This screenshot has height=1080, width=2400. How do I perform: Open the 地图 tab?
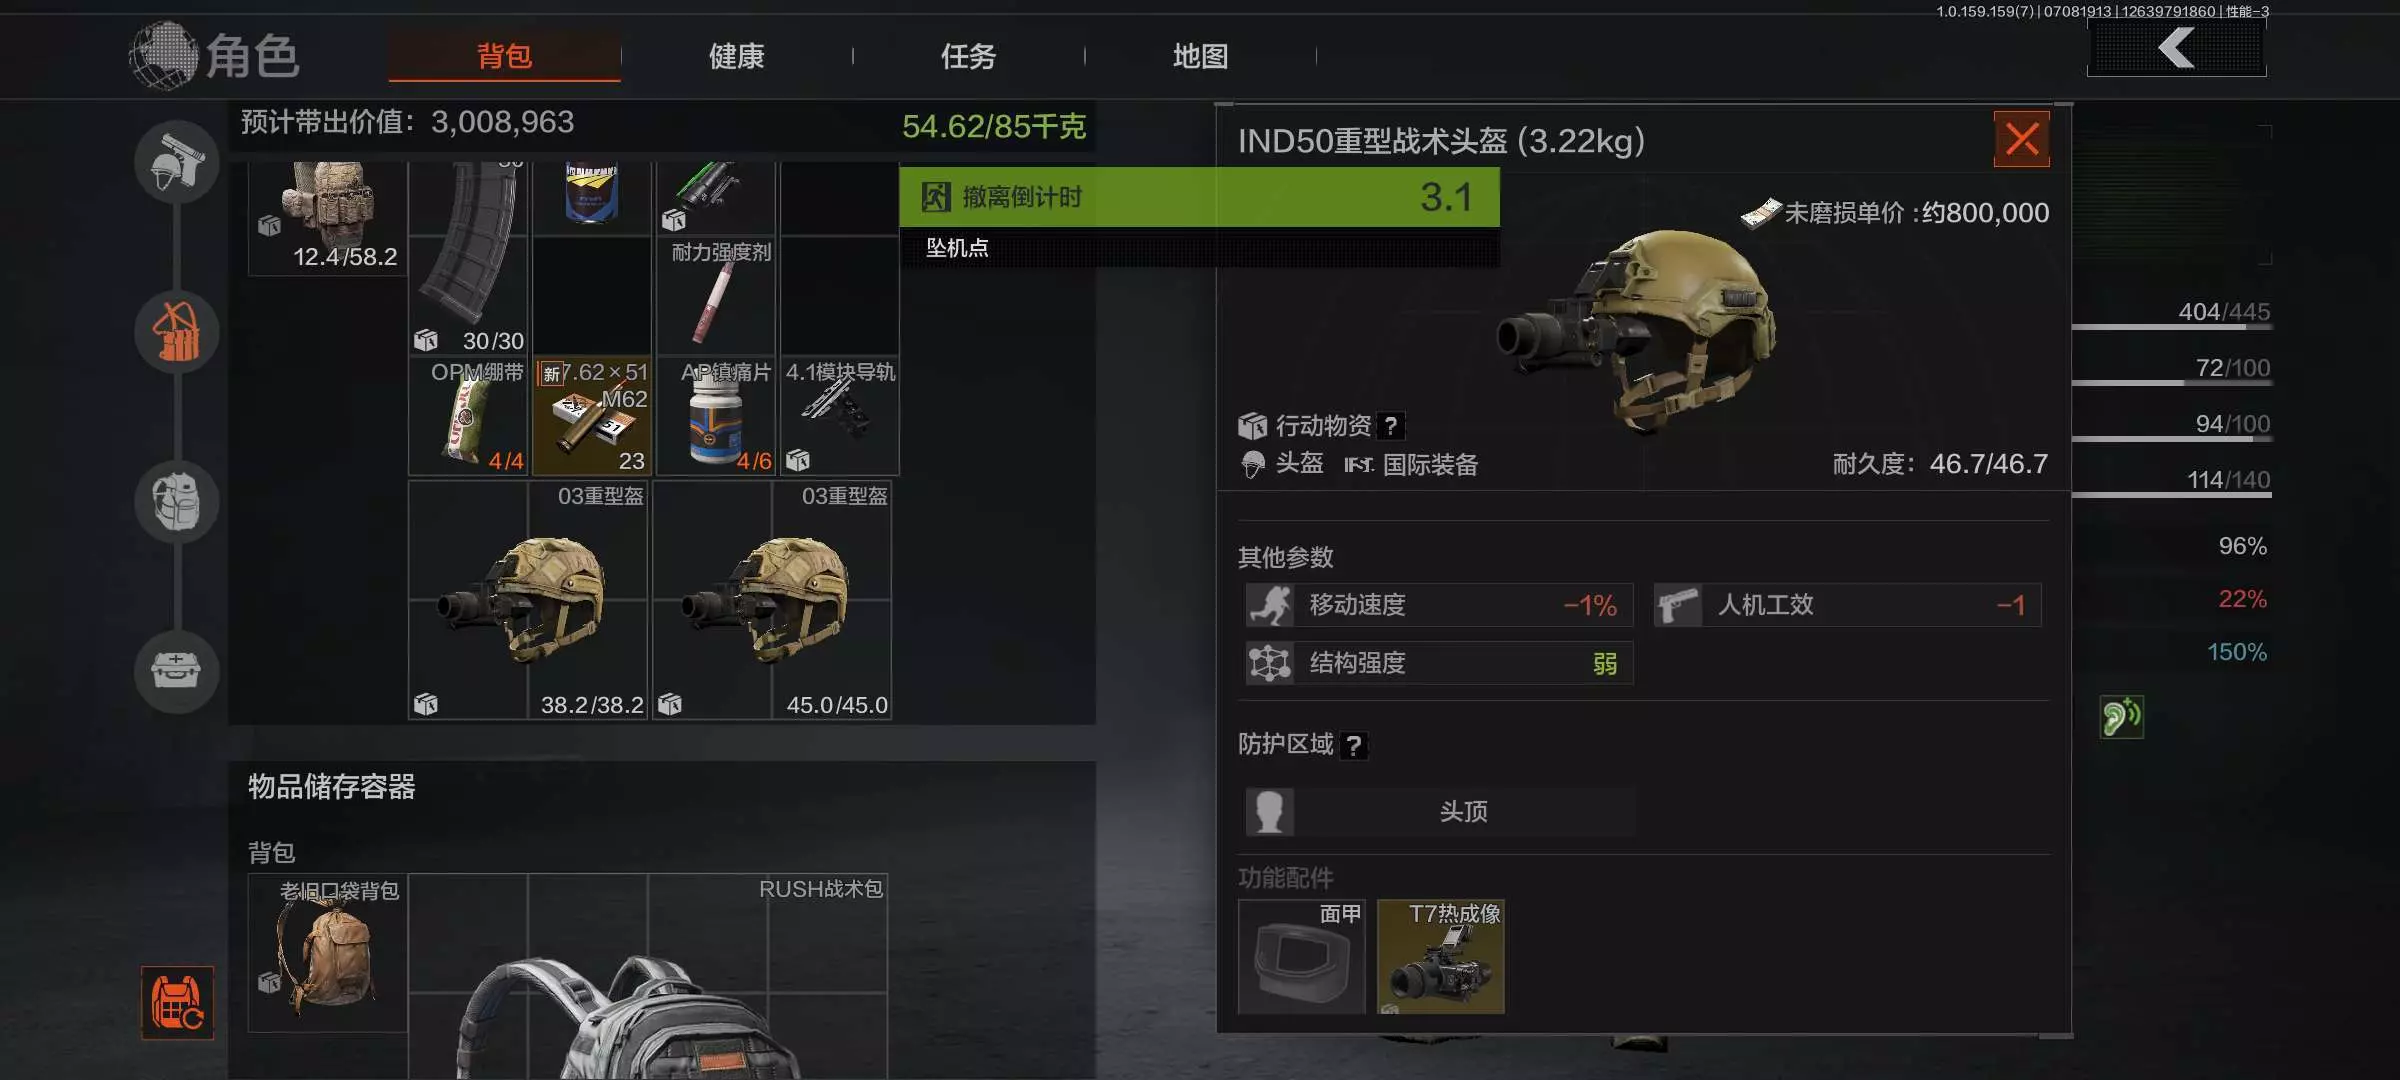[1200, 56]
